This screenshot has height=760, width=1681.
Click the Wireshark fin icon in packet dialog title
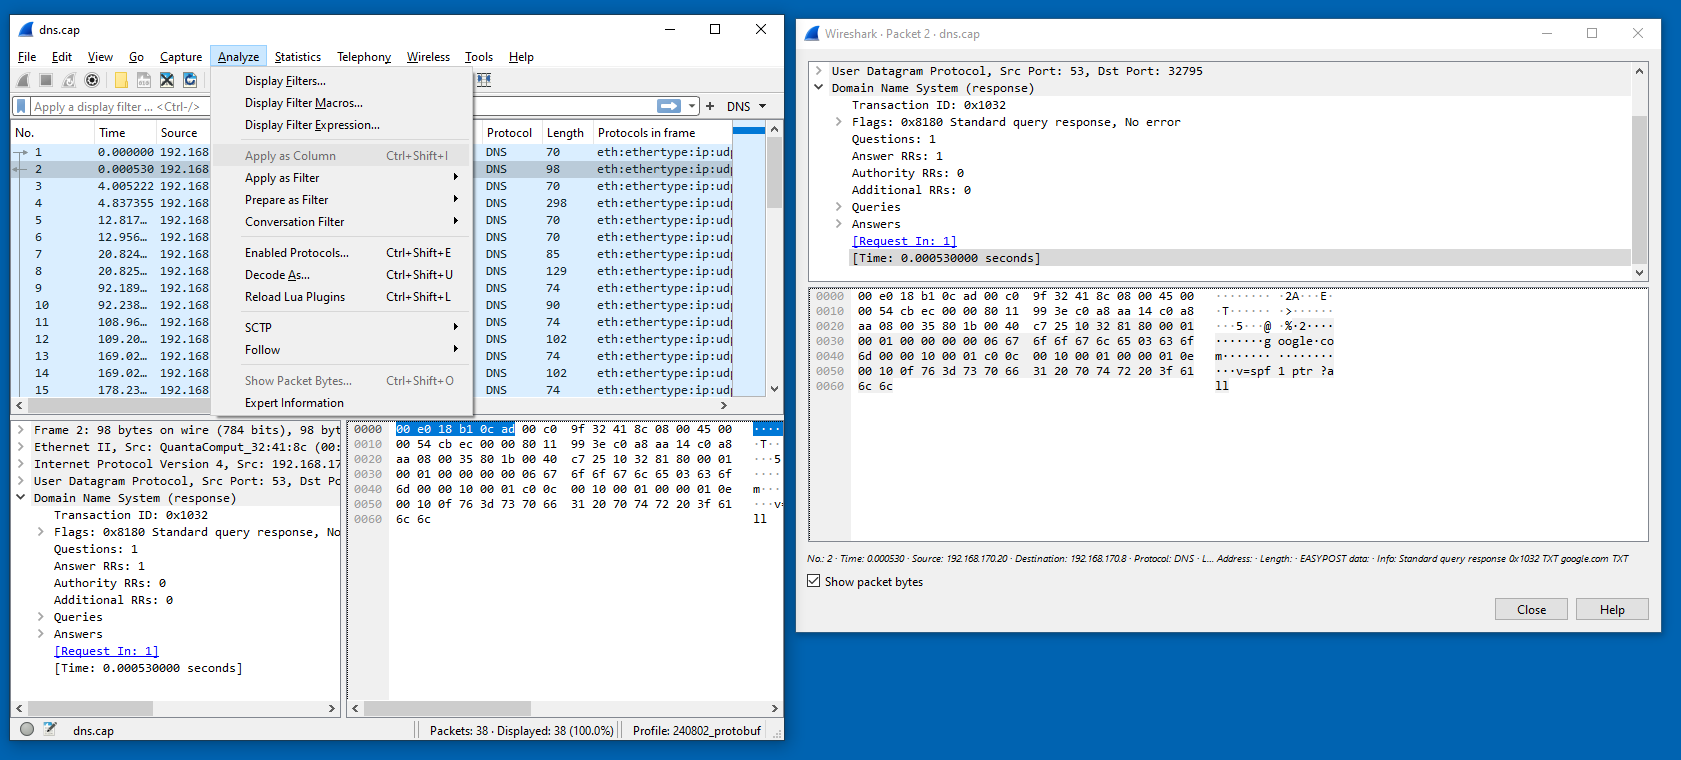tap(813, 33)
